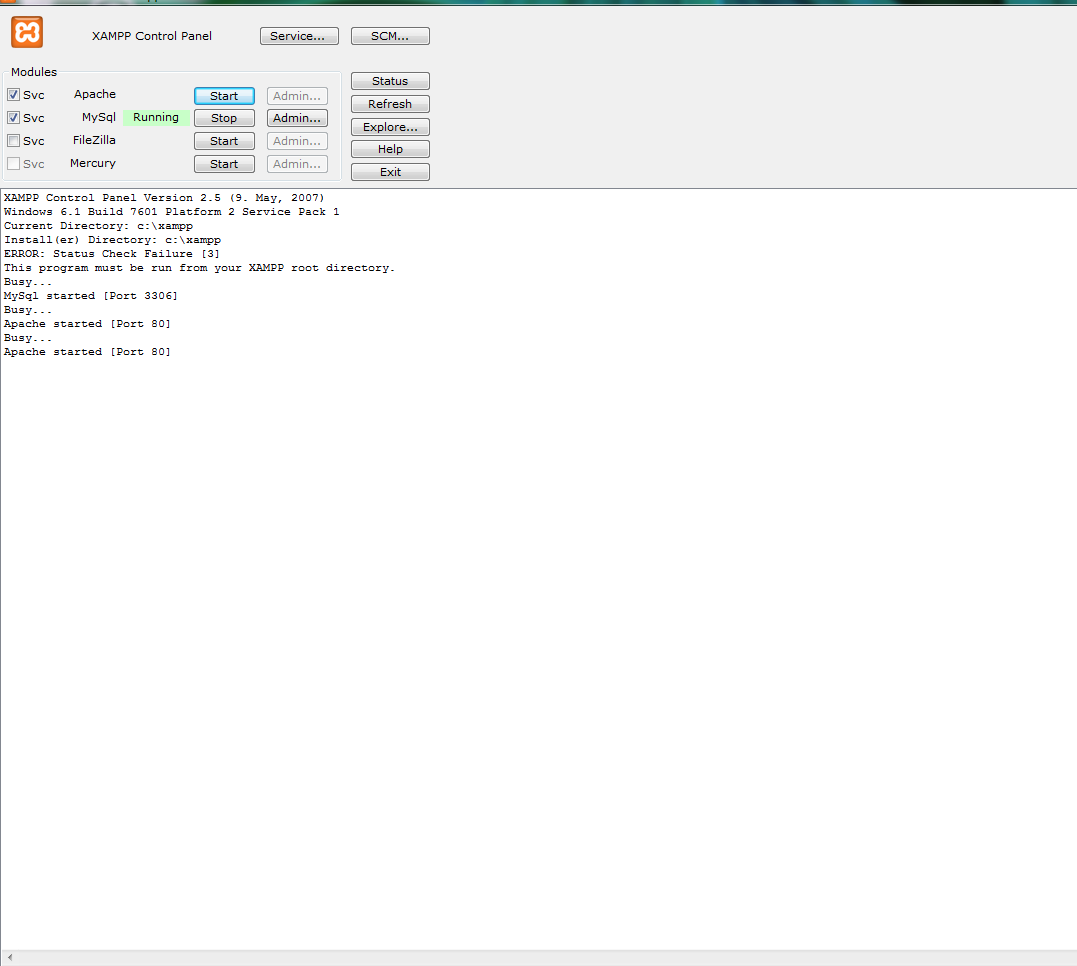Open Admin... for Mercury
The image size is (1077, 966).
297,164
